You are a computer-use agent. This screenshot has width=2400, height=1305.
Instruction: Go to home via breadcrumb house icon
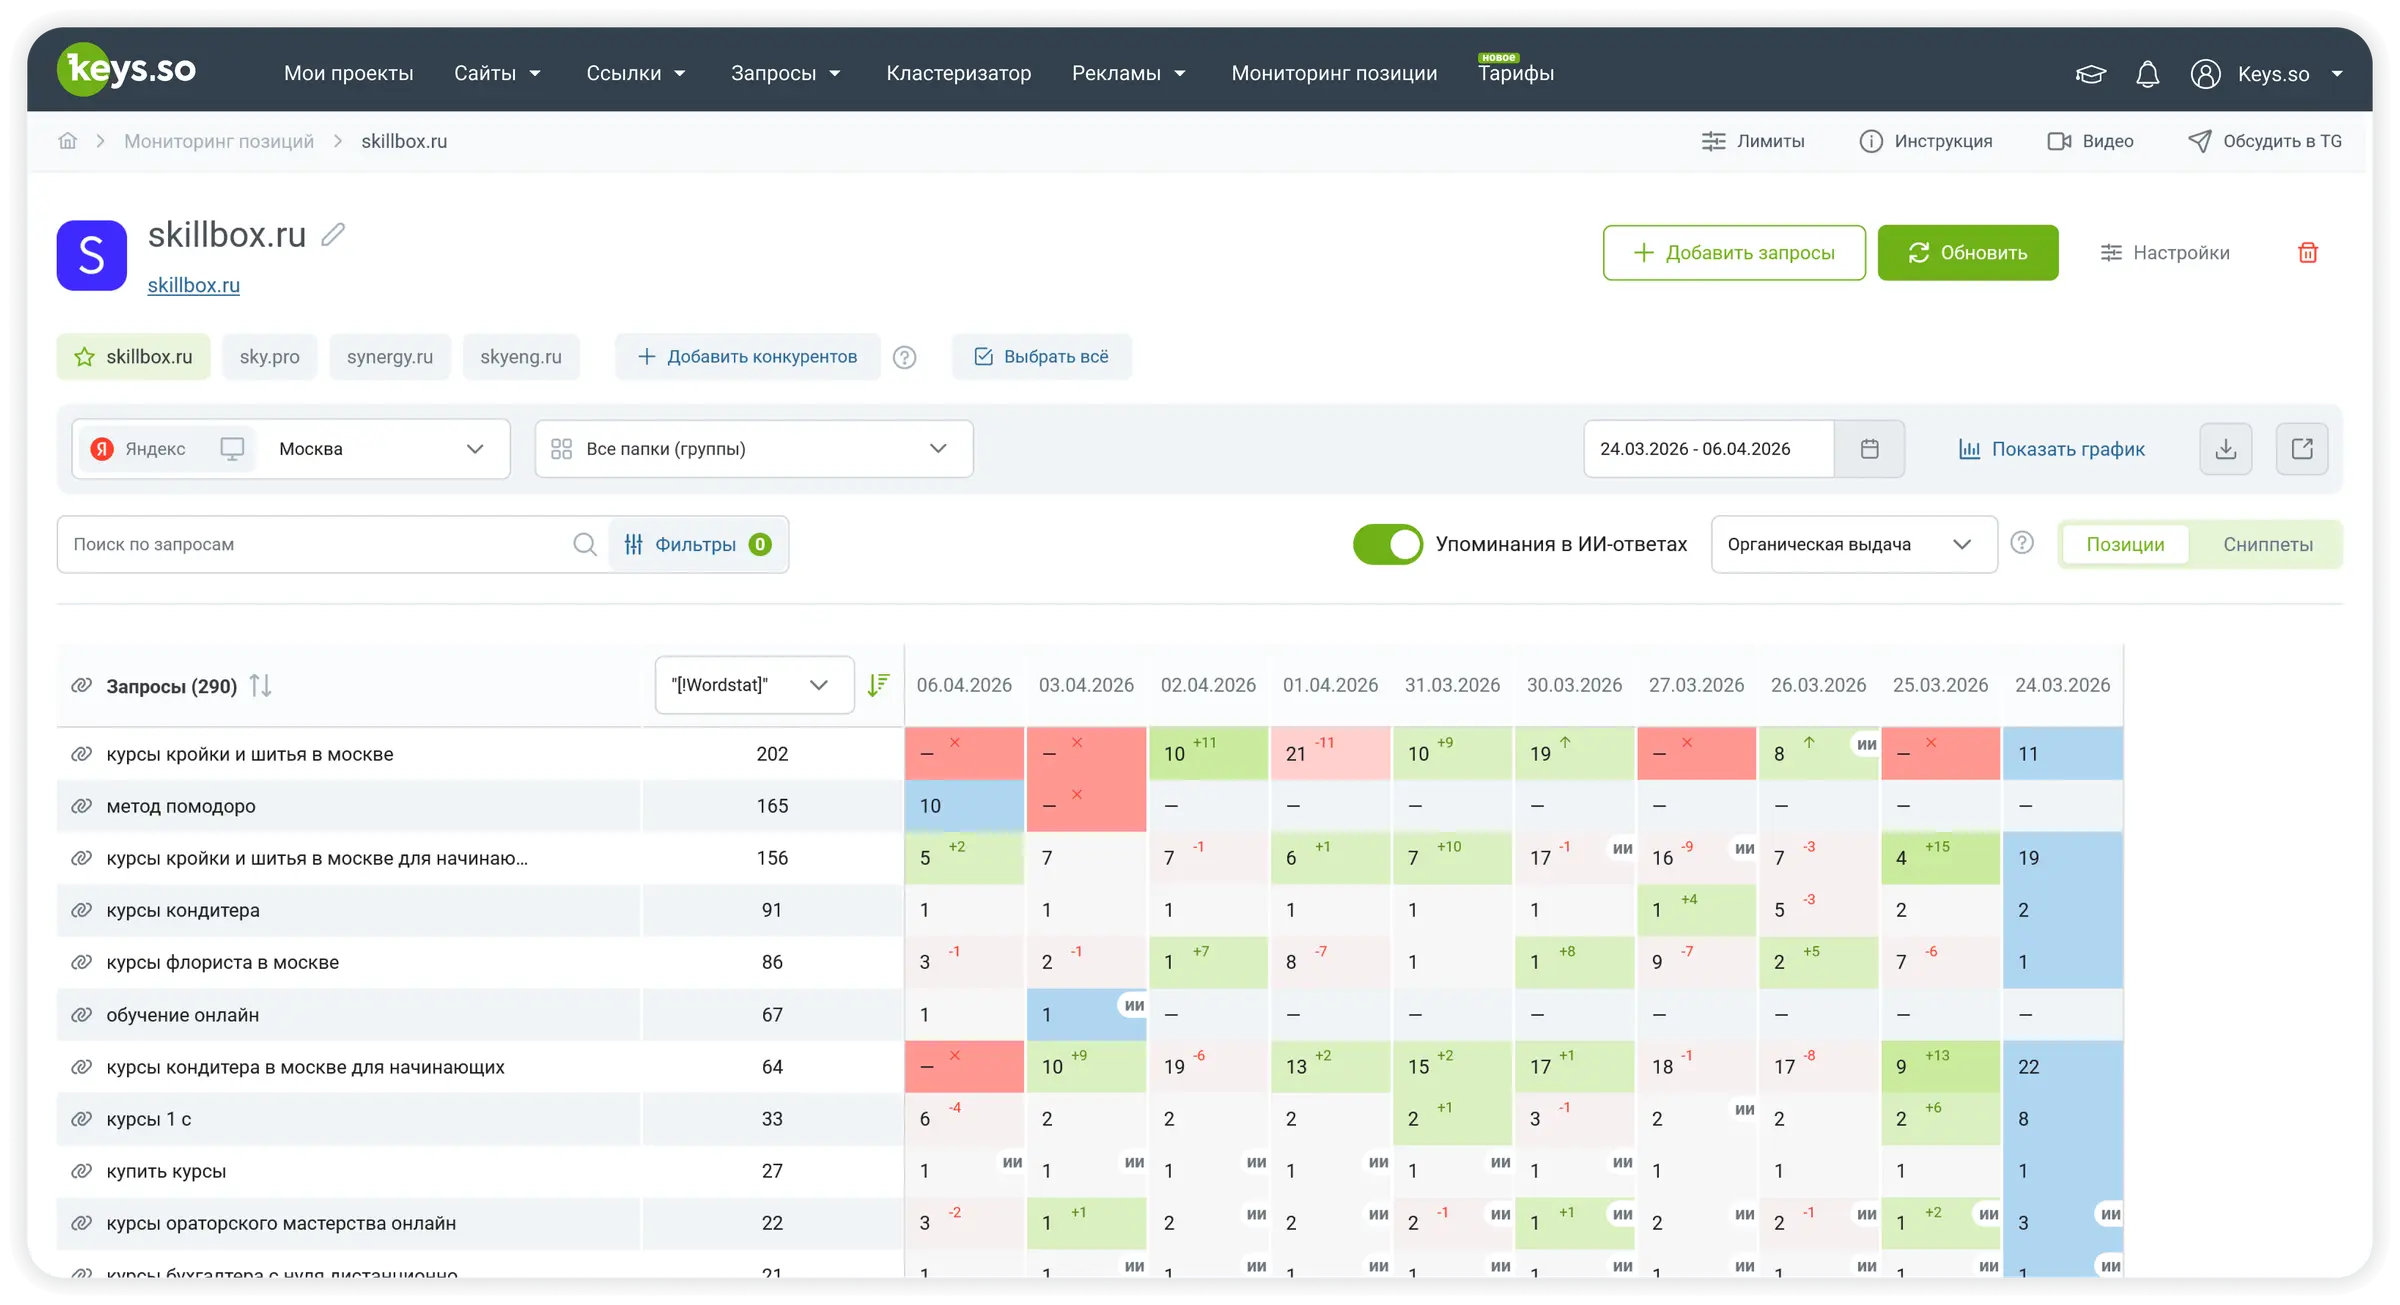click(x=68, y=141)
